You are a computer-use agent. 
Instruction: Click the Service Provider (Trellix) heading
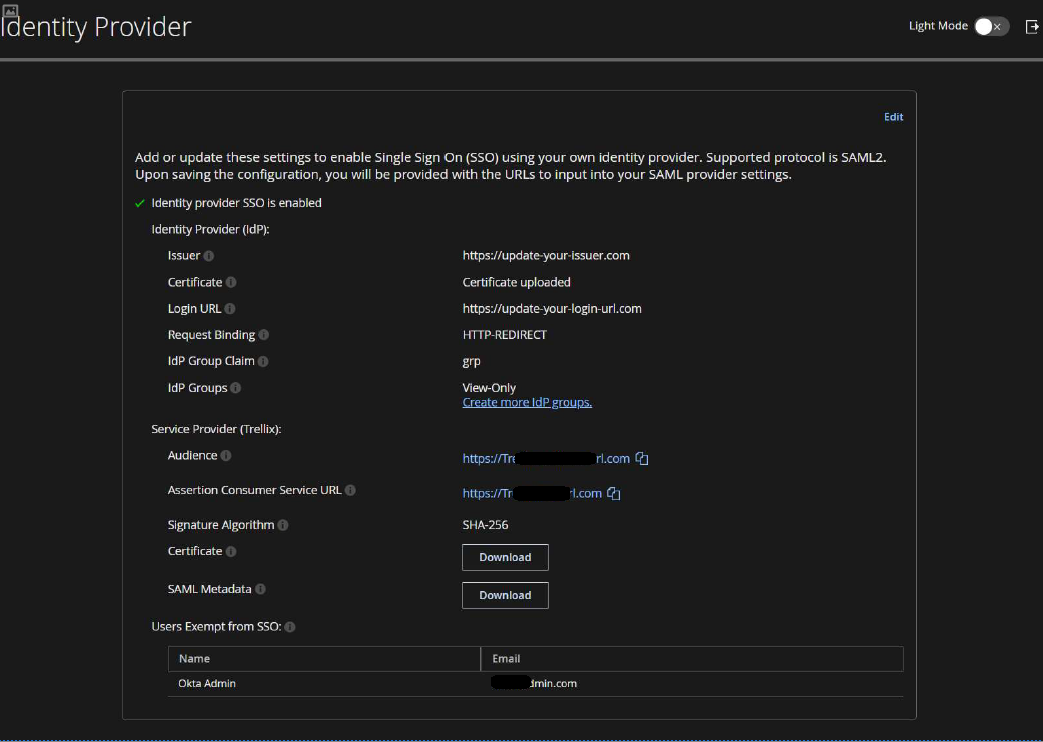216,429
